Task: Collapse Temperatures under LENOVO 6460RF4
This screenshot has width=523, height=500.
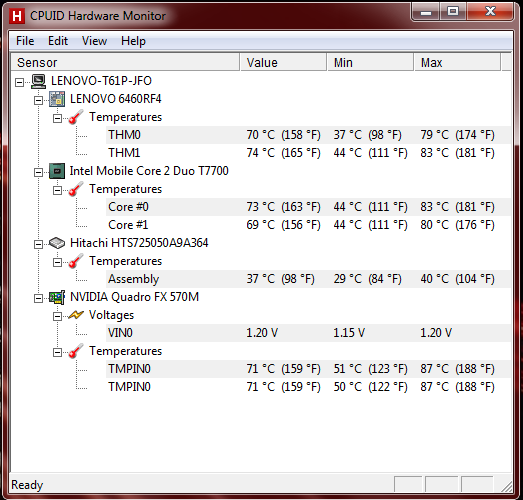Action: click(x=57, y=118)
